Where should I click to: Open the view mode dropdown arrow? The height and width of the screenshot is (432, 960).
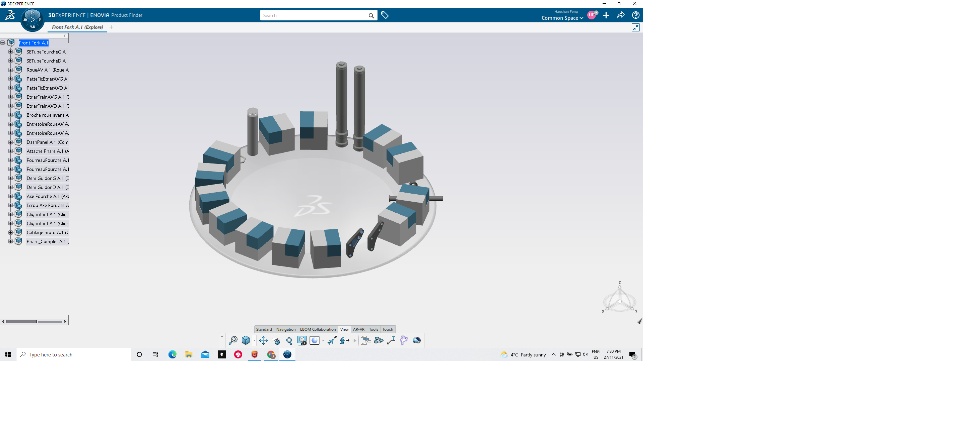tap(323, 341)
